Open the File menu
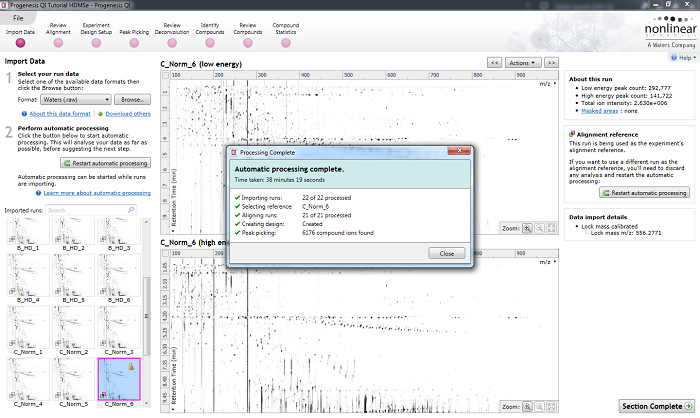Image resolution: width=700 pixels, height=418 pixels. pos(18,18)
